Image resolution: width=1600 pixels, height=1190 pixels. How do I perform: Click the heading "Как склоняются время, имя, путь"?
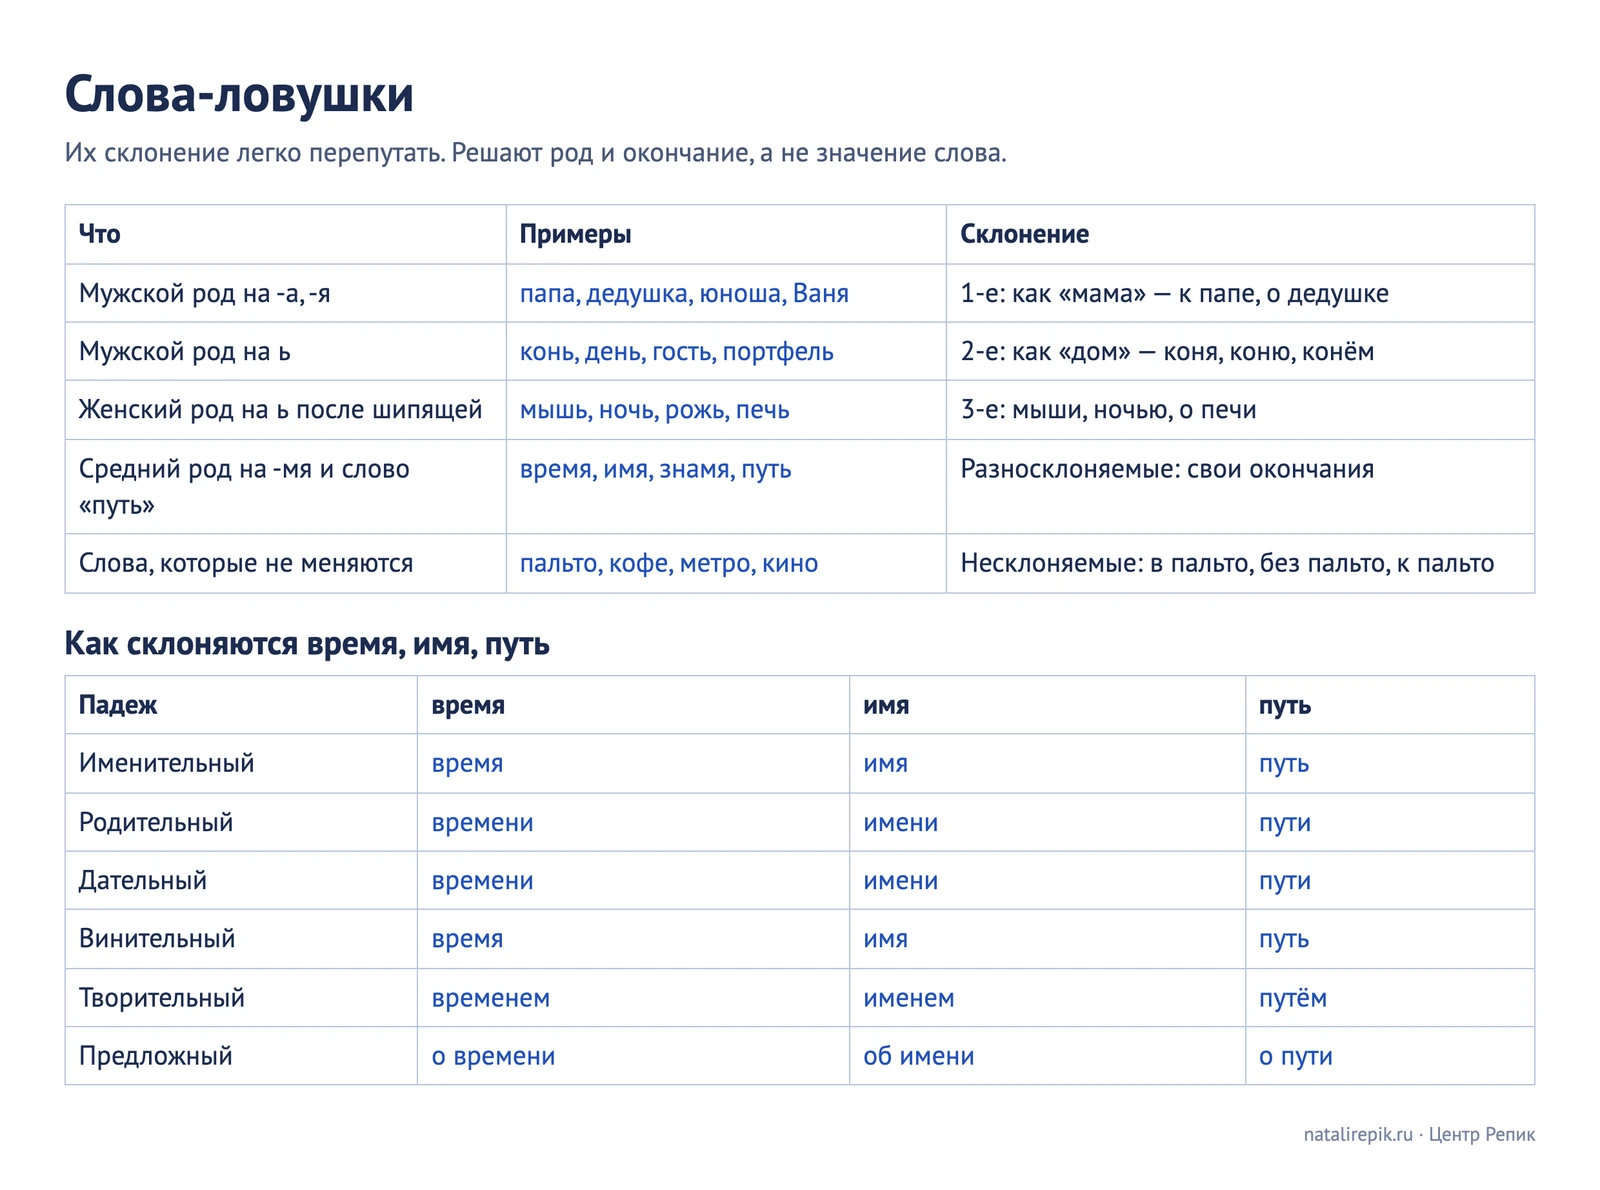308,643
